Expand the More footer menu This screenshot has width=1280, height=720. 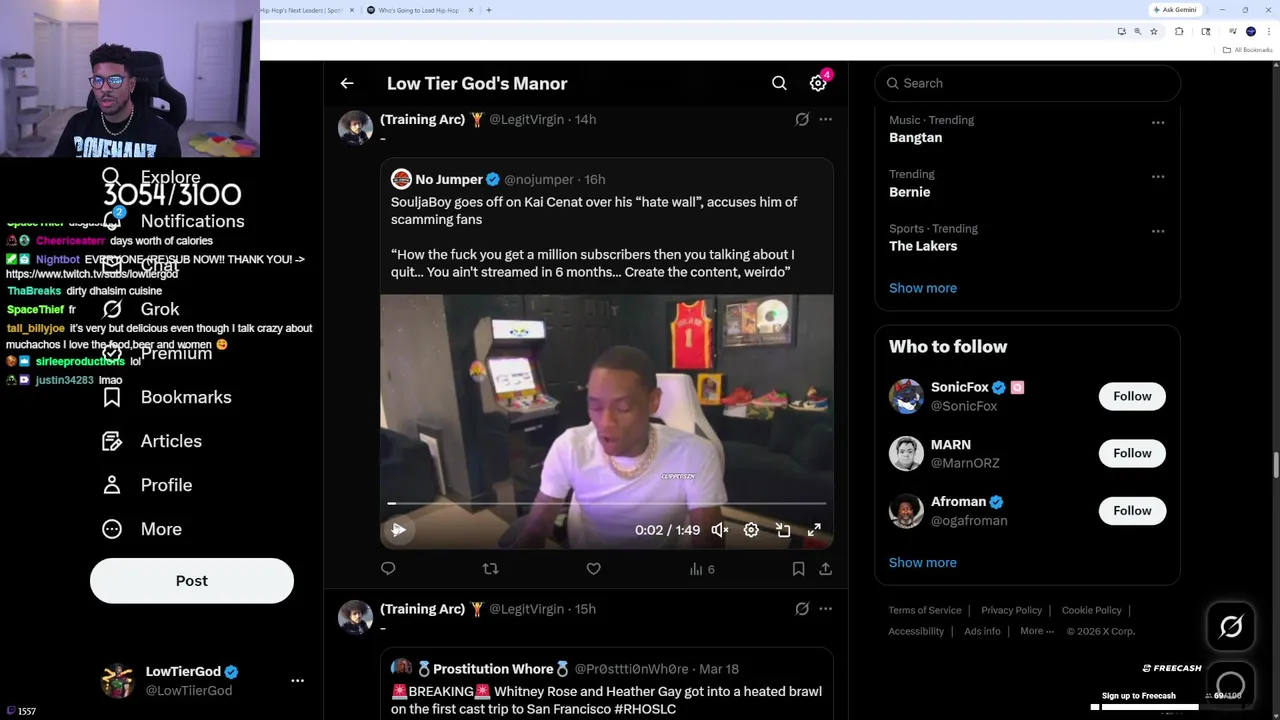coord(1037,631)
